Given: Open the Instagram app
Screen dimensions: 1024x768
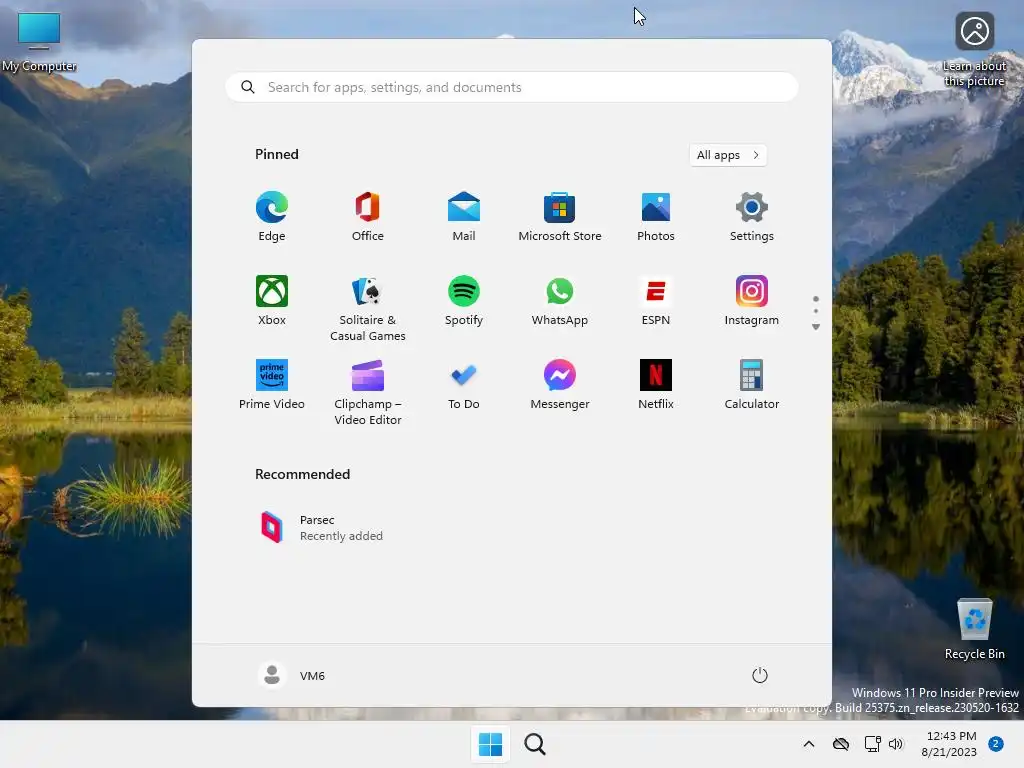Looking at the screenshot, I should coord(752,300).
